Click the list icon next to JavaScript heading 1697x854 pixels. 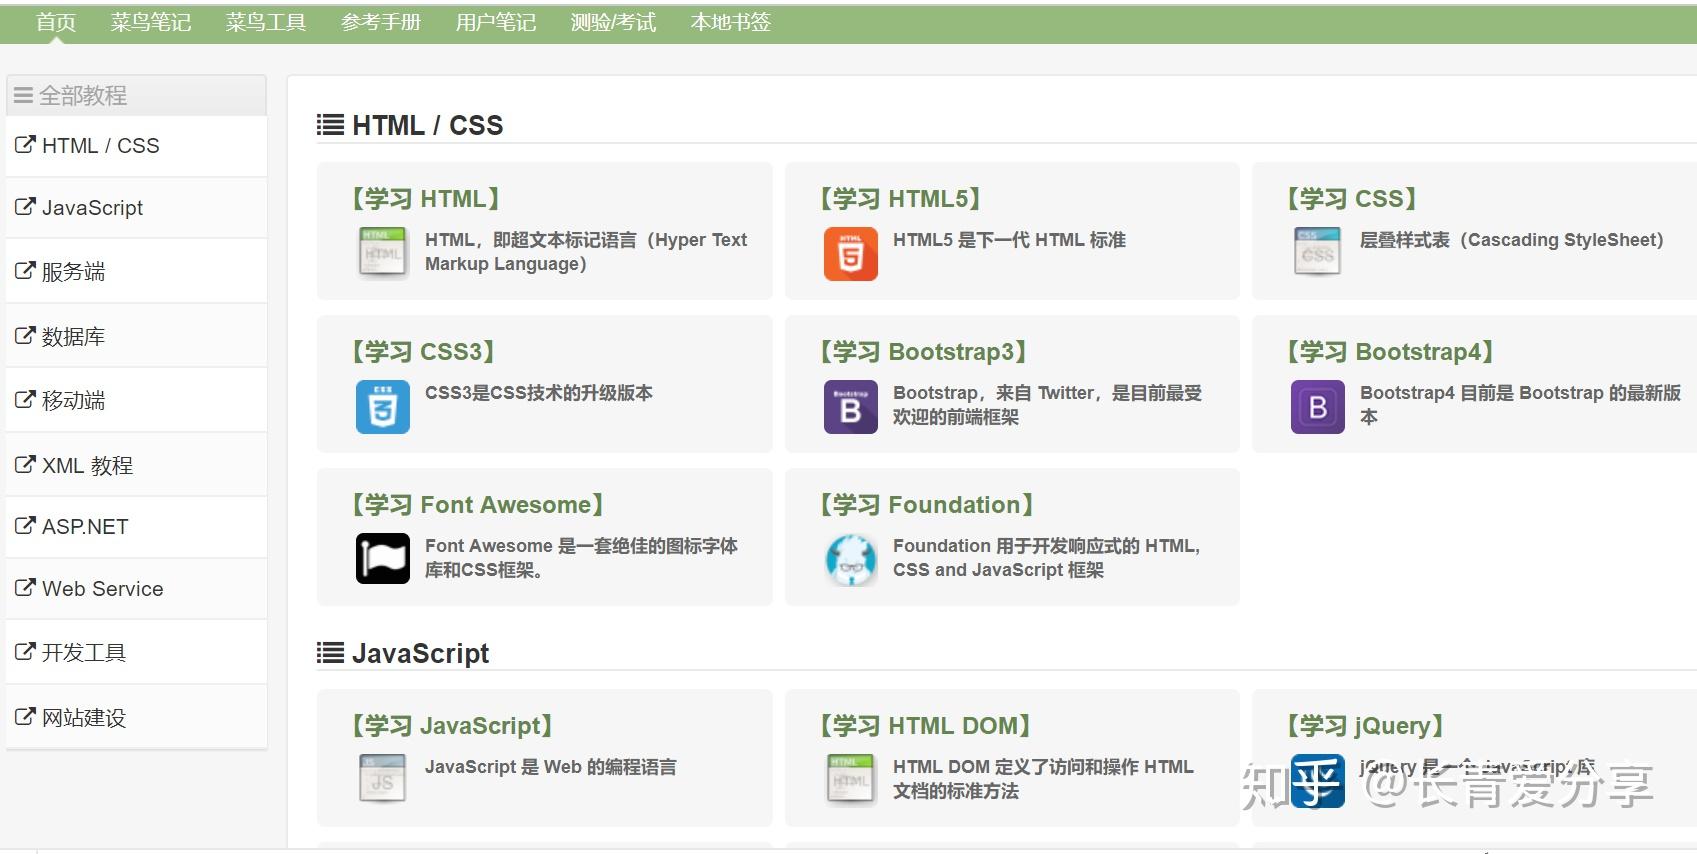coord(330,653)
